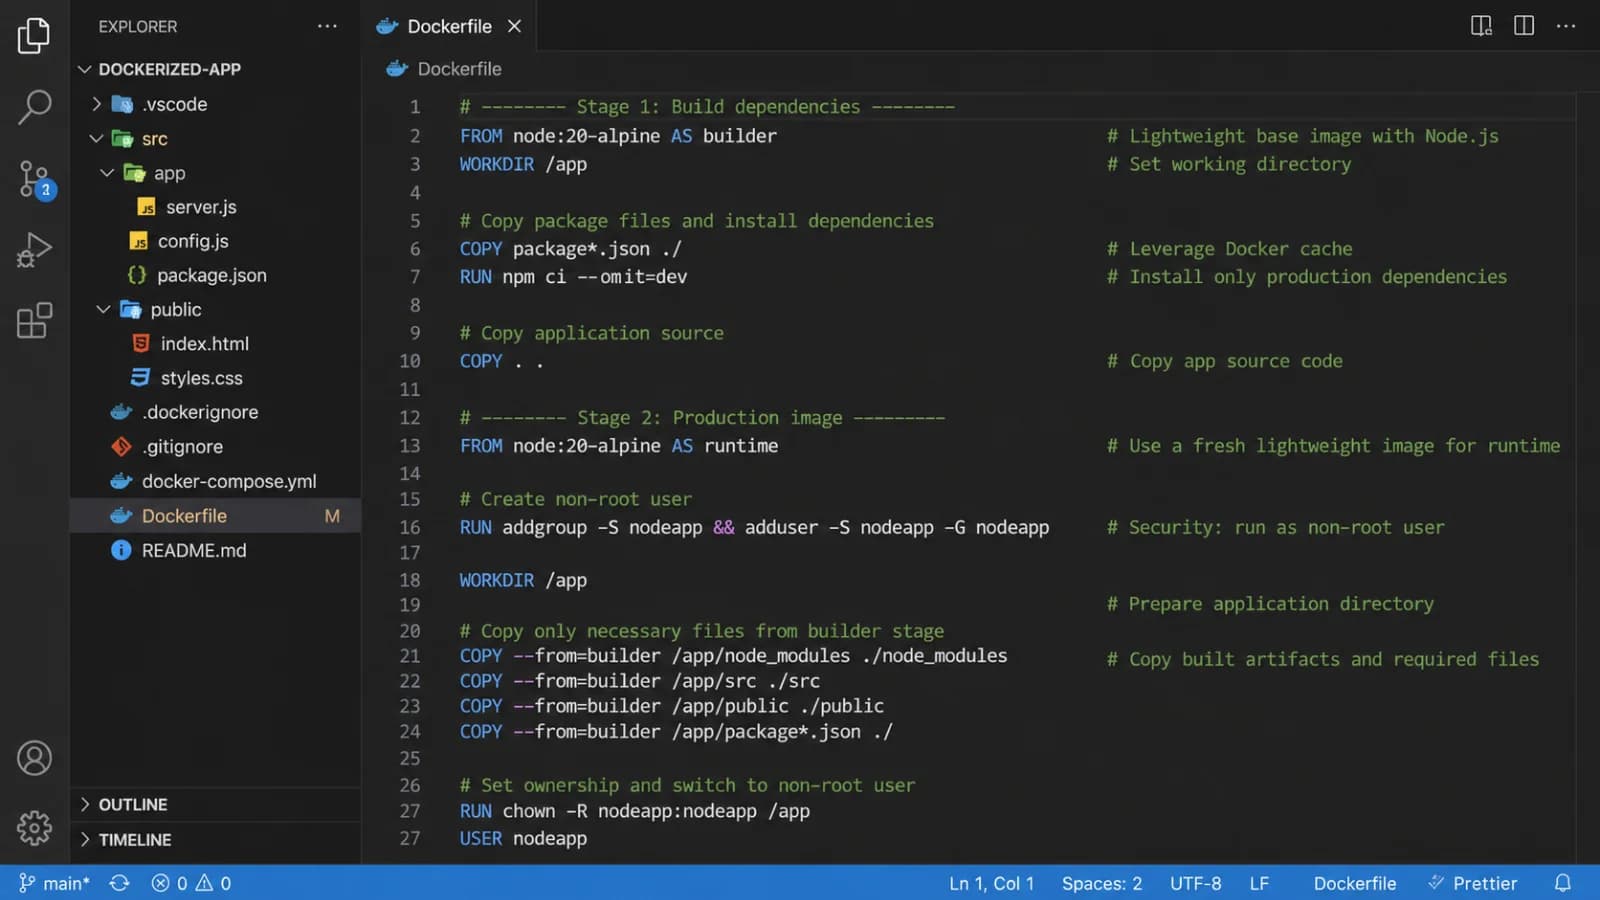1600x900 pixels.
Task: Open the Accounts icon
Action: click(x=34, y=758)
